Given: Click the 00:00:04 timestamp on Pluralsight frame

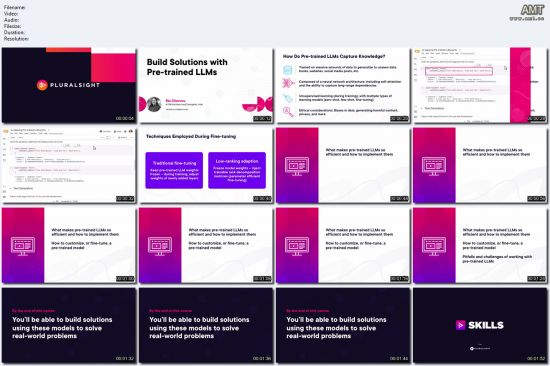Looking at the screenshot, I should point(125,119).
